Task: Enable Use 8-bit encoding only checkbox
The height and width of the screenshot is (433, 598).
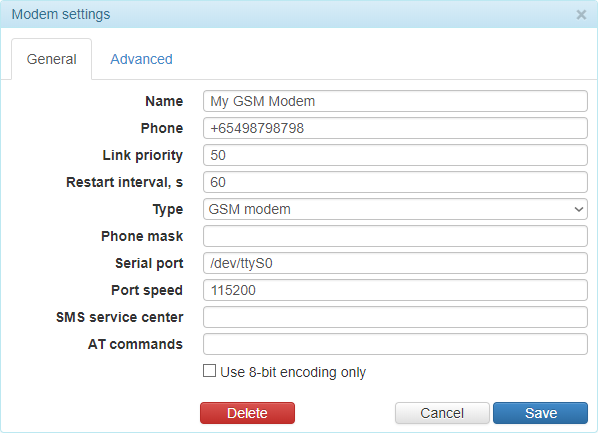Action: 209,371
